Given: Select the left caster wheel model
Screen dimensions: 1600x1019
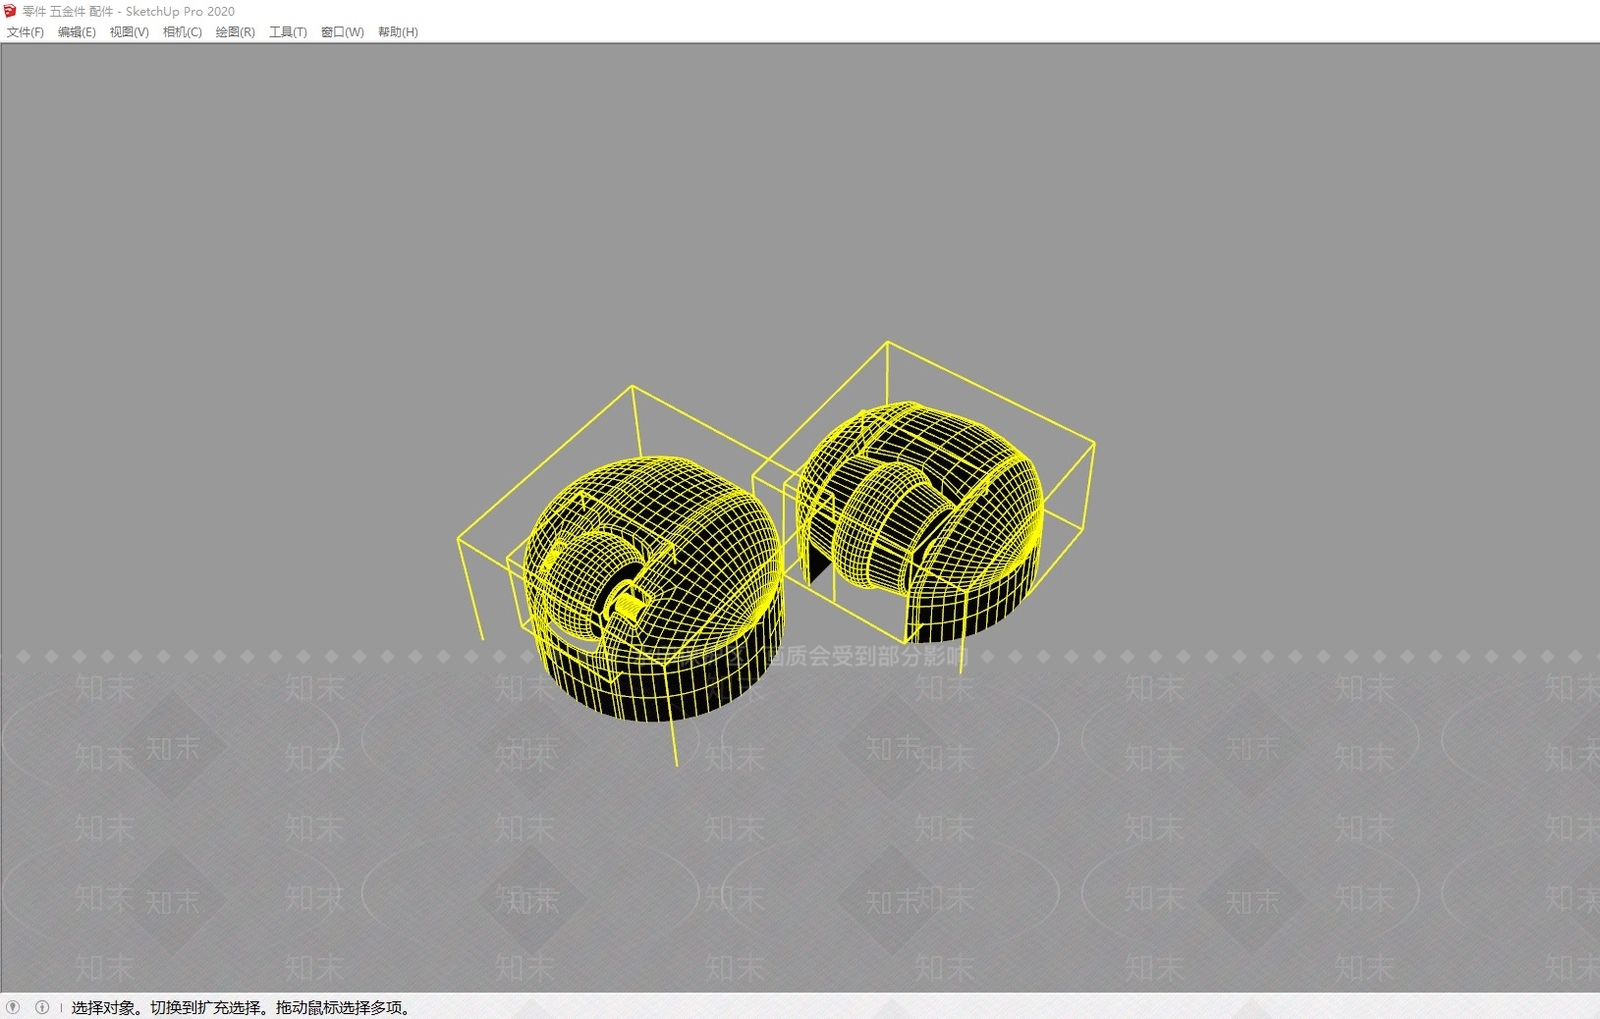Looking at the screenshot, I should (x=655, y=590).
